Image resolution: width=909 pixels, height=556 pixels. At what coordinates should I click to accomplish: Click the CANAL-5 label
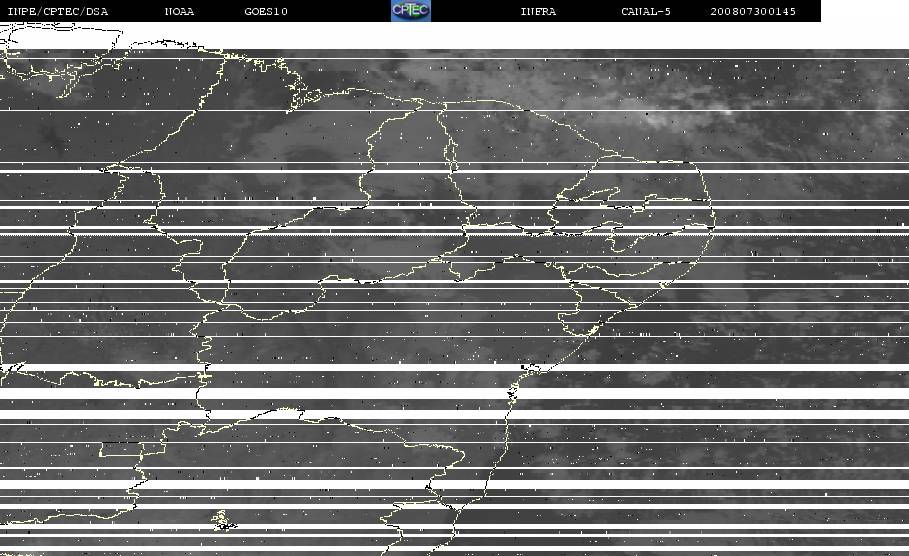point(646,12)
